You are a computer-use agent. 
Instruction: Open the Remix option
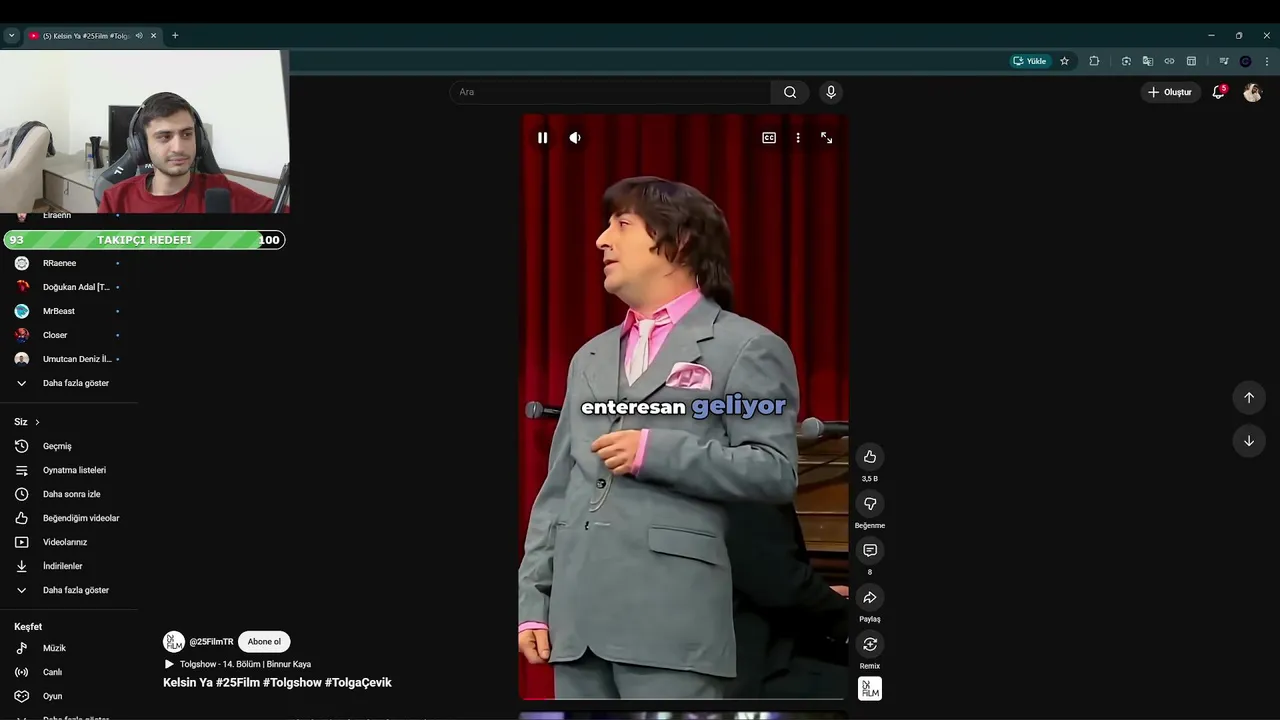click(x=870, y=645)
